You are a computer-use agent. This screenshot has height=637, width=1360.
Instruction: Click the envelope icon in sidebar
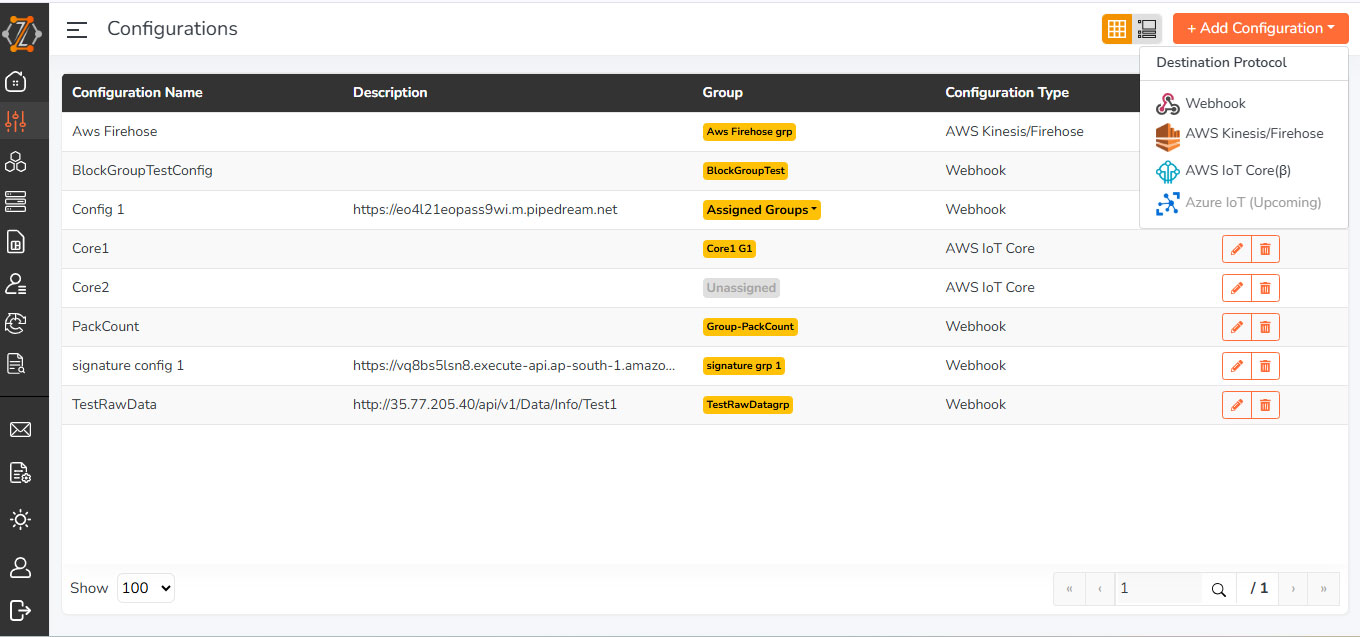(x=19, y=430)
